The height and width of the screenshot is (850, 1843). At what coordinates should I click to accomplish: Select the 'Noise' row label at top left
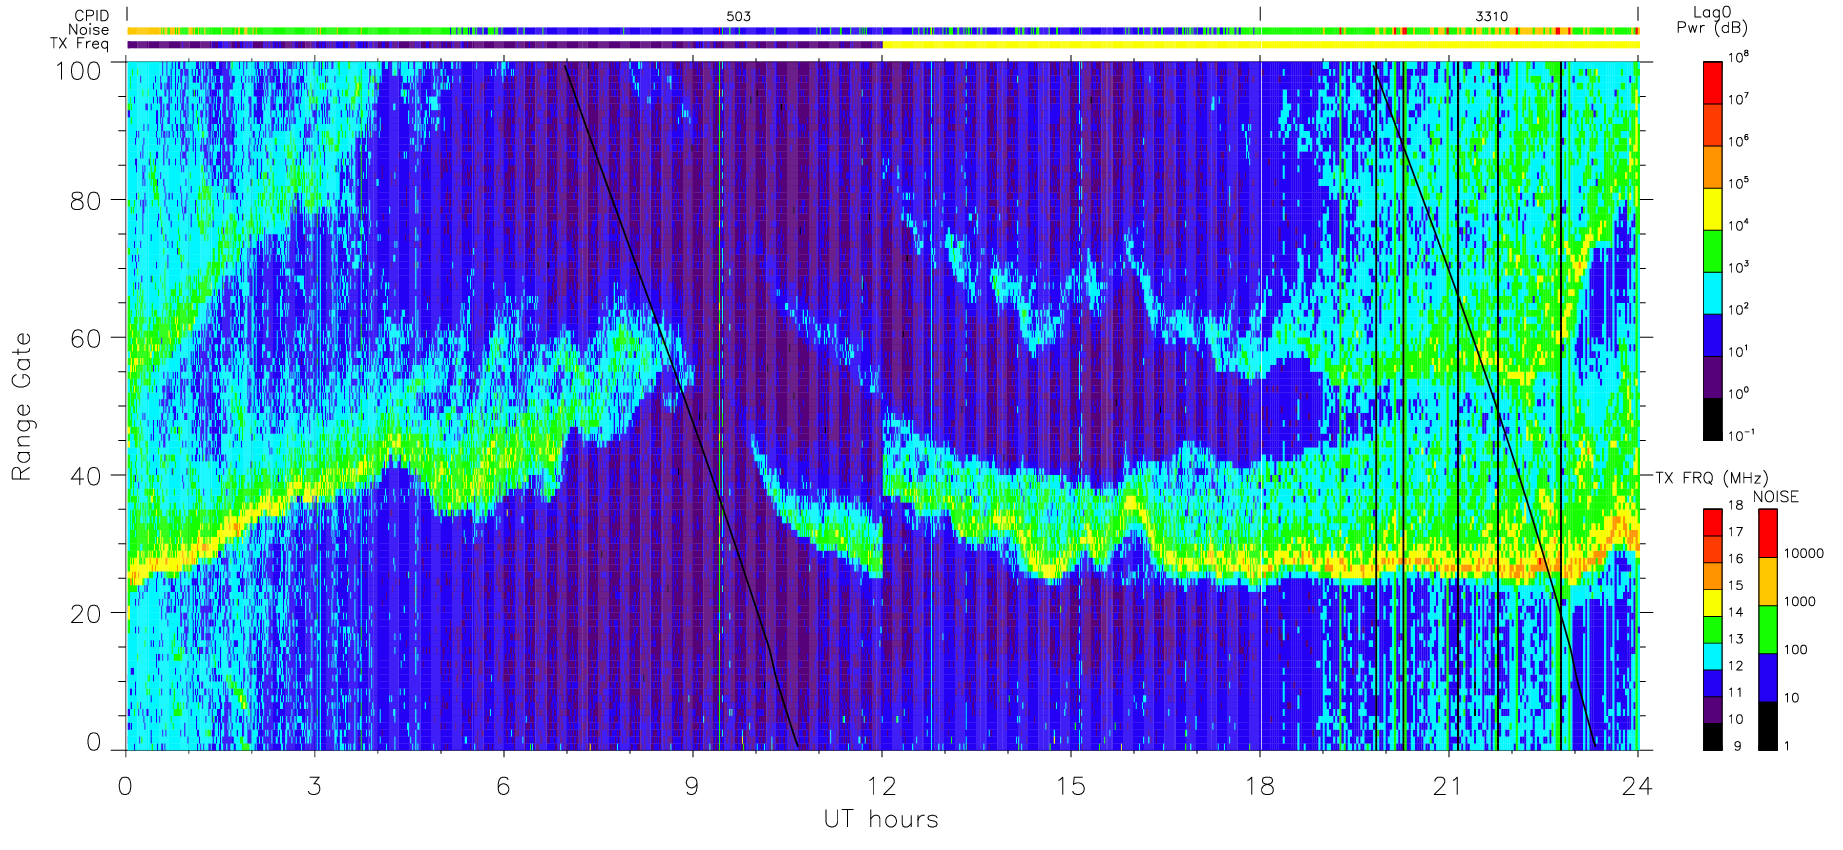(x=88, y=30)
